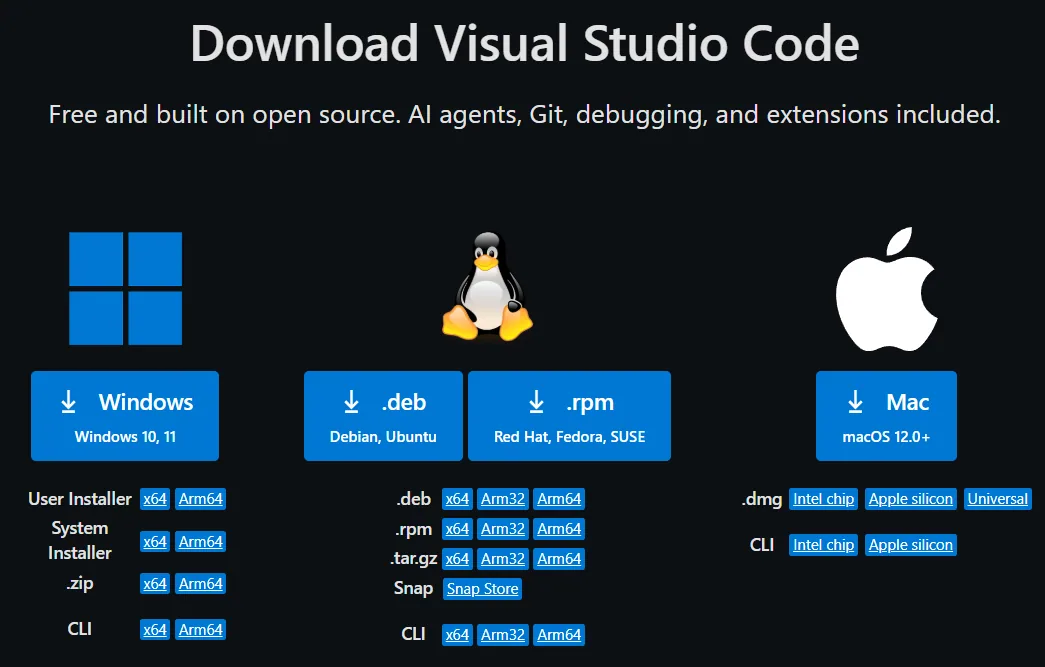Choose Windows System Installer x64
The width and height of the screenshot is (1045, 667).
[x=155, y=542]
